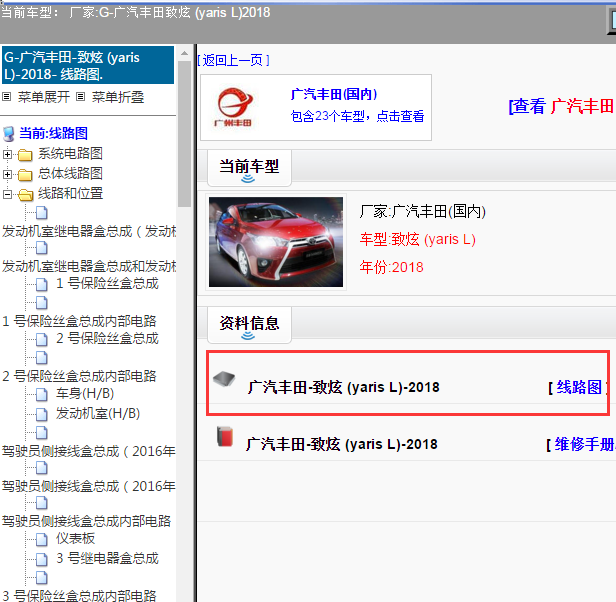Select the 资料信息 tab header
The height and width of the screenshot is (602, 616).
pos(249,325)
